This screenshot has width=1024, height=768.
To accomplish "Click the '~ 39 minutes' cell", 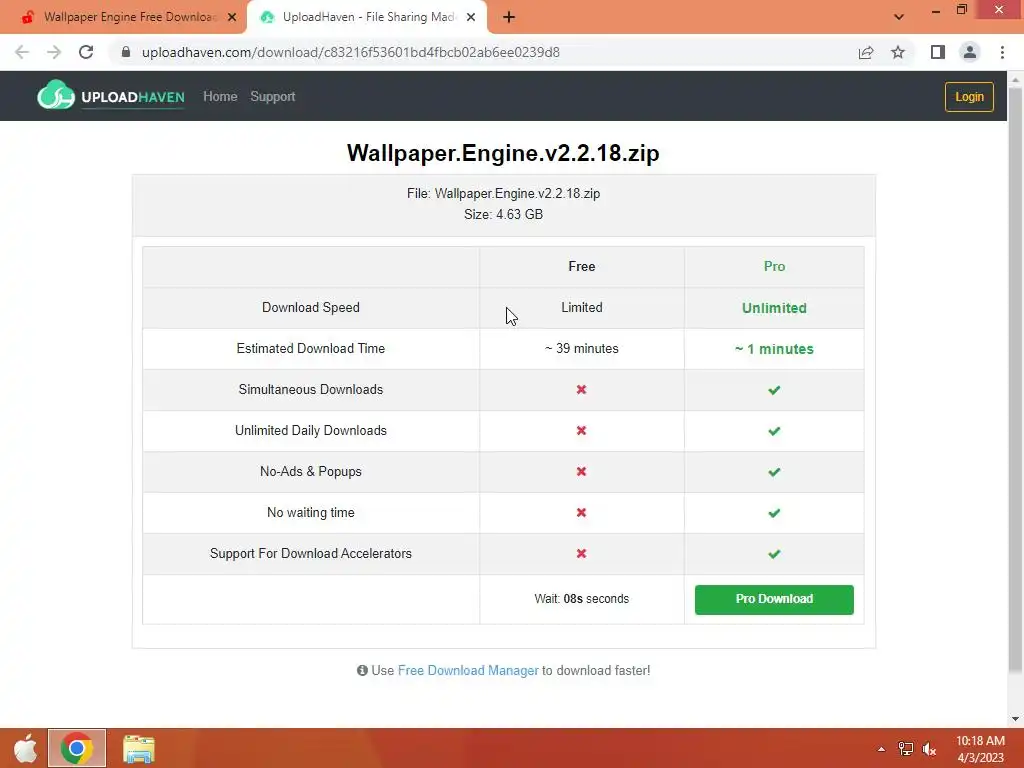I will click(x=582, y=348).
